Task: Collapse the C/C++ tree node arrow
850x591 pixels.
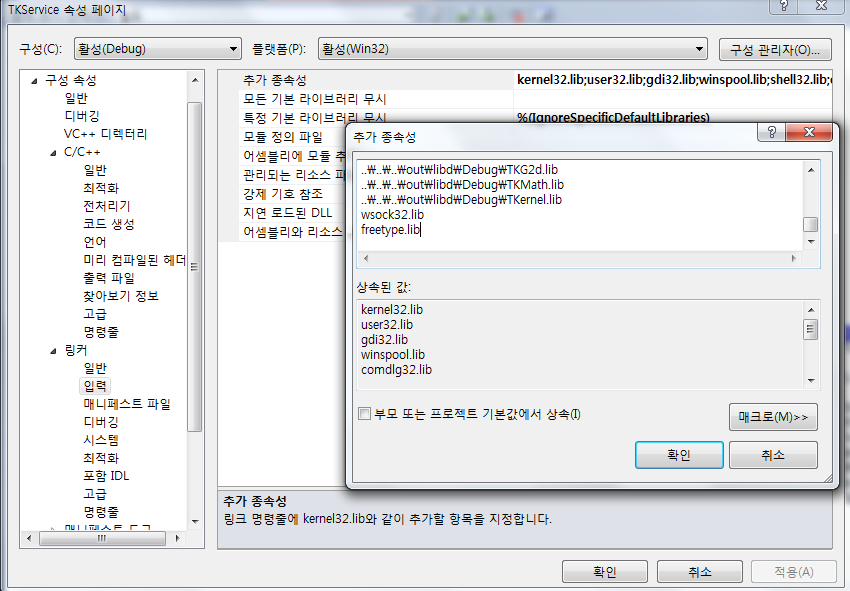Action: pyautogui.click(x=53, y=153)
